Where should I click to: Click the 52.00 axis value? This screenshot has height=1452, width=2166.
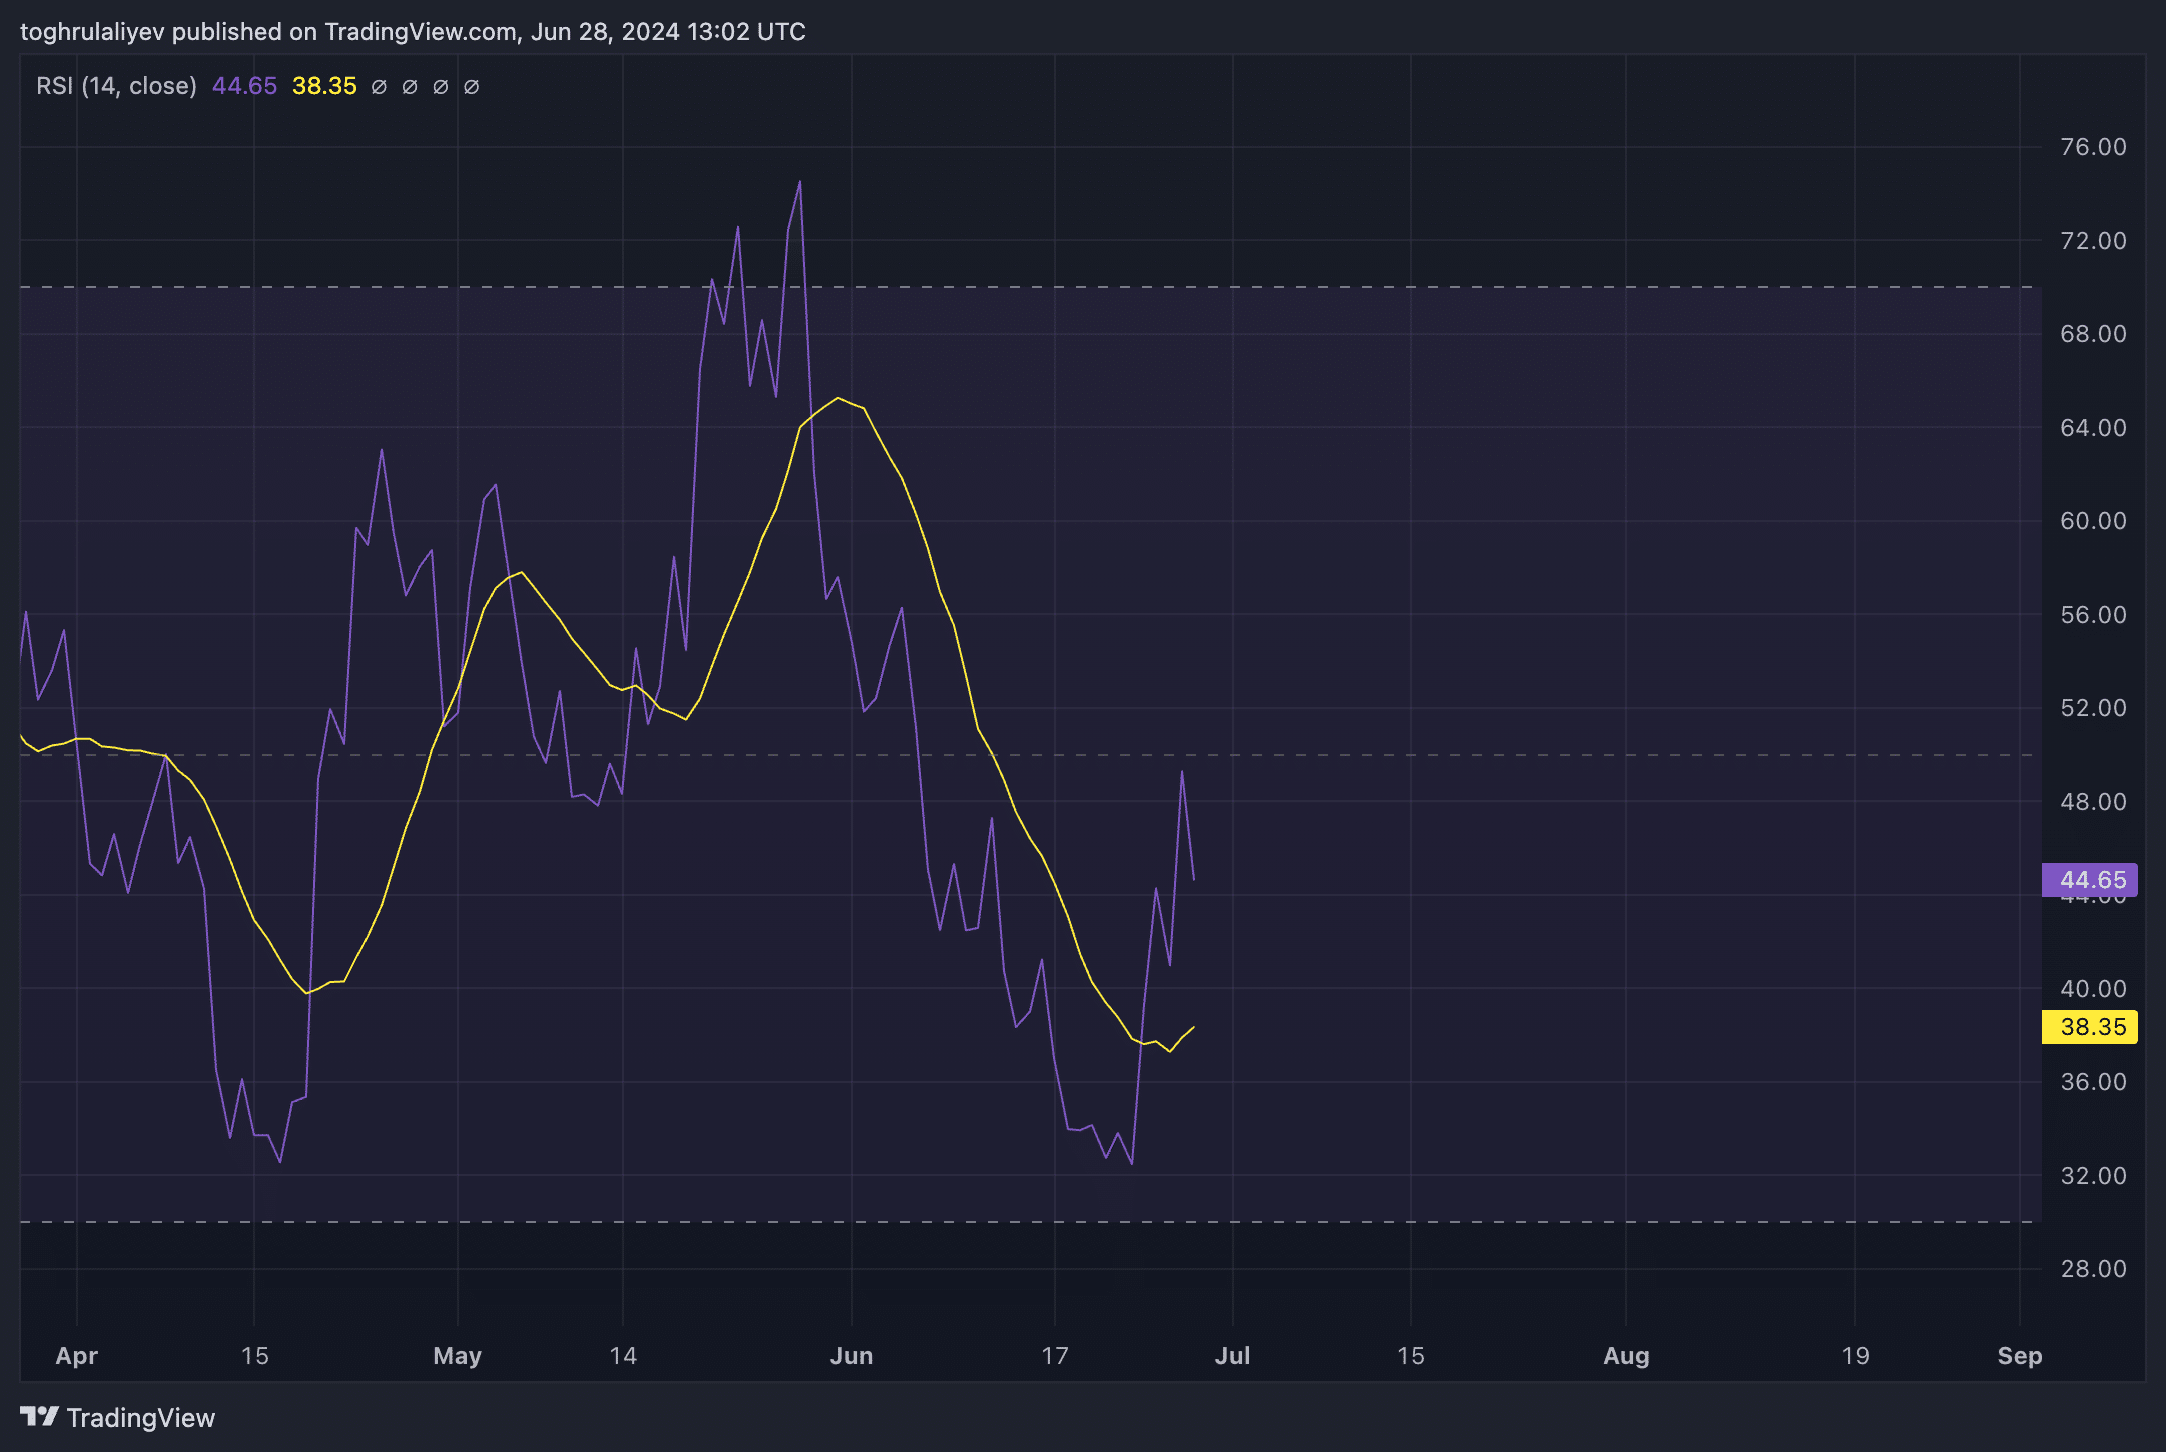coord(2093,708)
